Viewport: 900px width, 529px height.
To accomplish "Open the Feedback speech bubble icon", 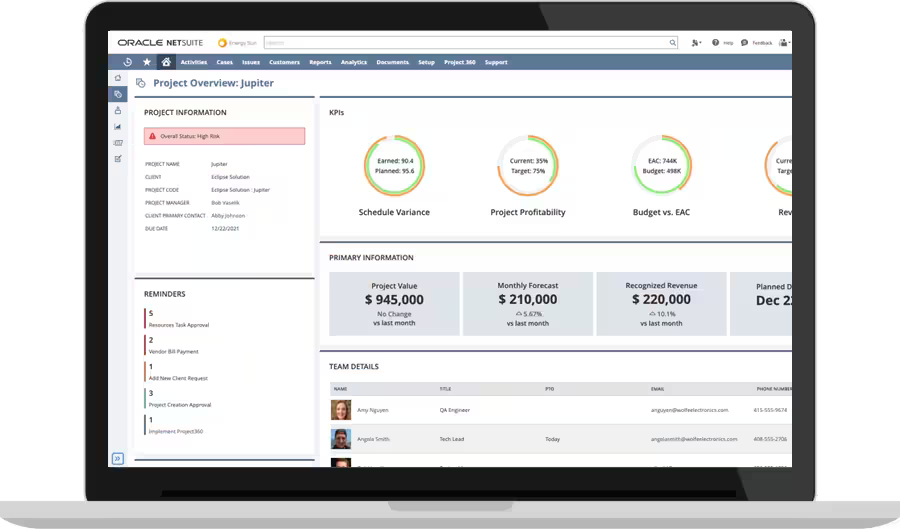I will pyautogui.click(x=745, y=43).
